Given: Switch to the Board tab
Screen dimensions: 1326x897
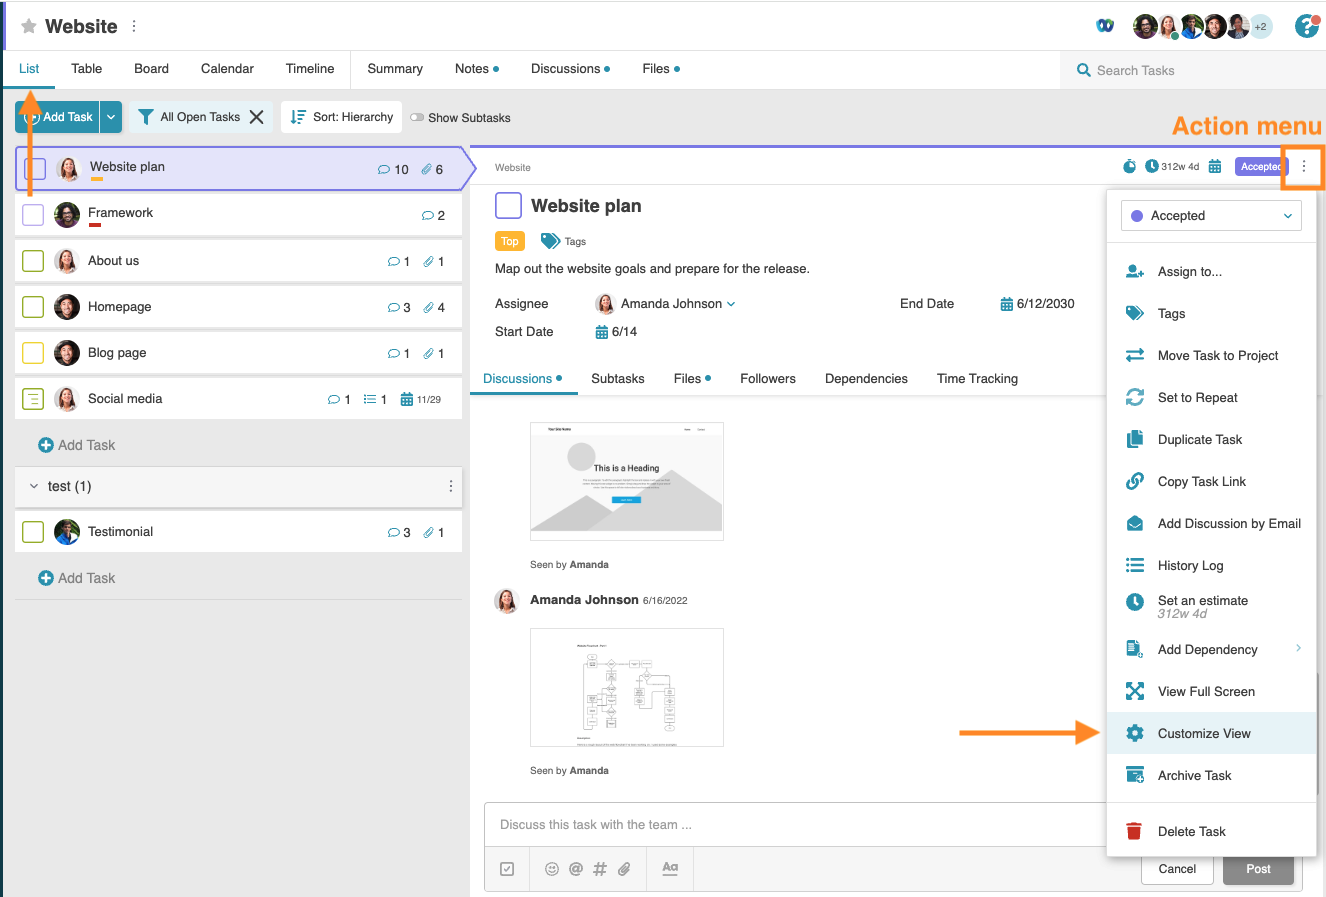Looking at the screenshot, I should [x=151, y=69].
